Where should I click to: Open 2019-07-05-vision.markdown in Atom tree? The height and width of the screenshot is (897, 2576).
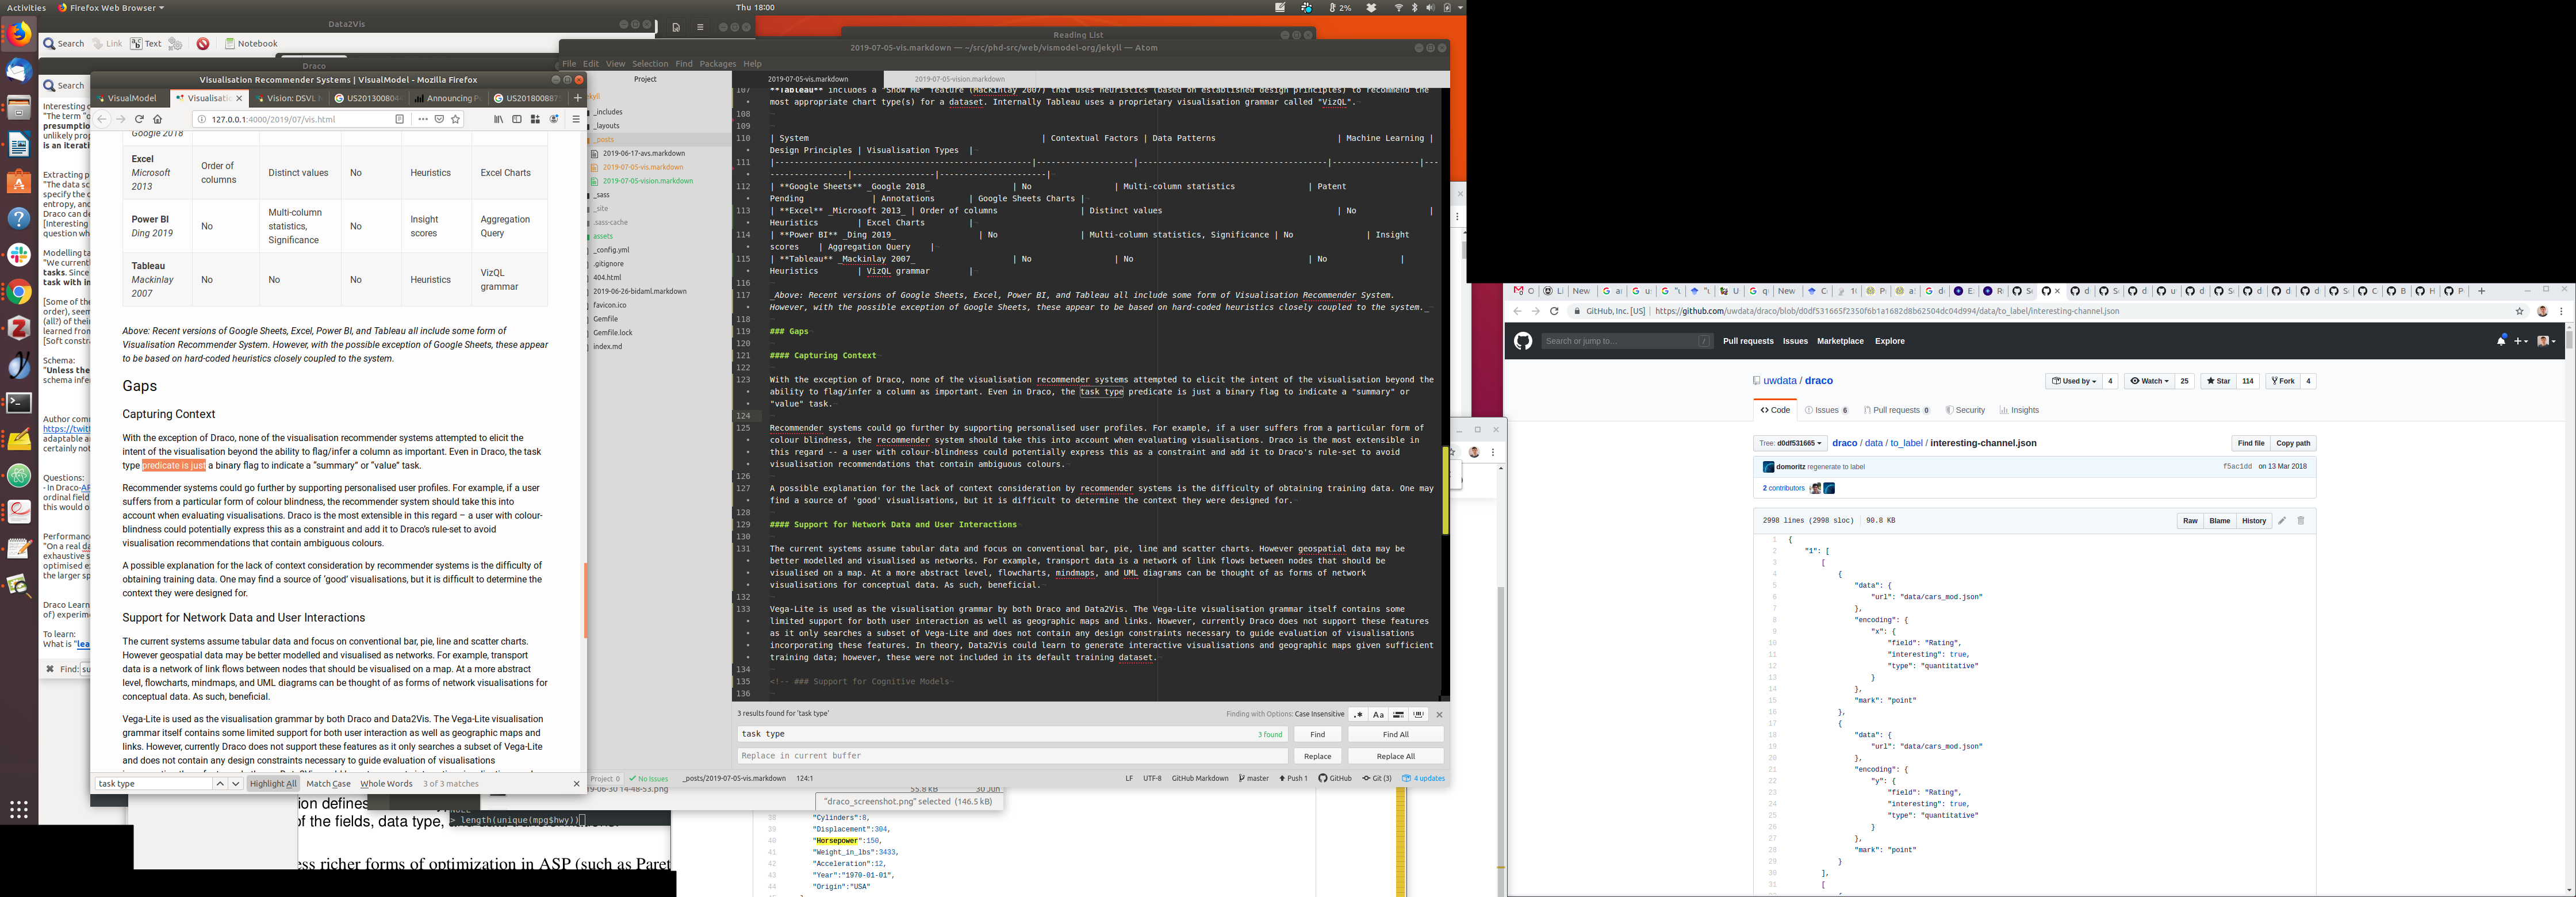coord(647,181)
